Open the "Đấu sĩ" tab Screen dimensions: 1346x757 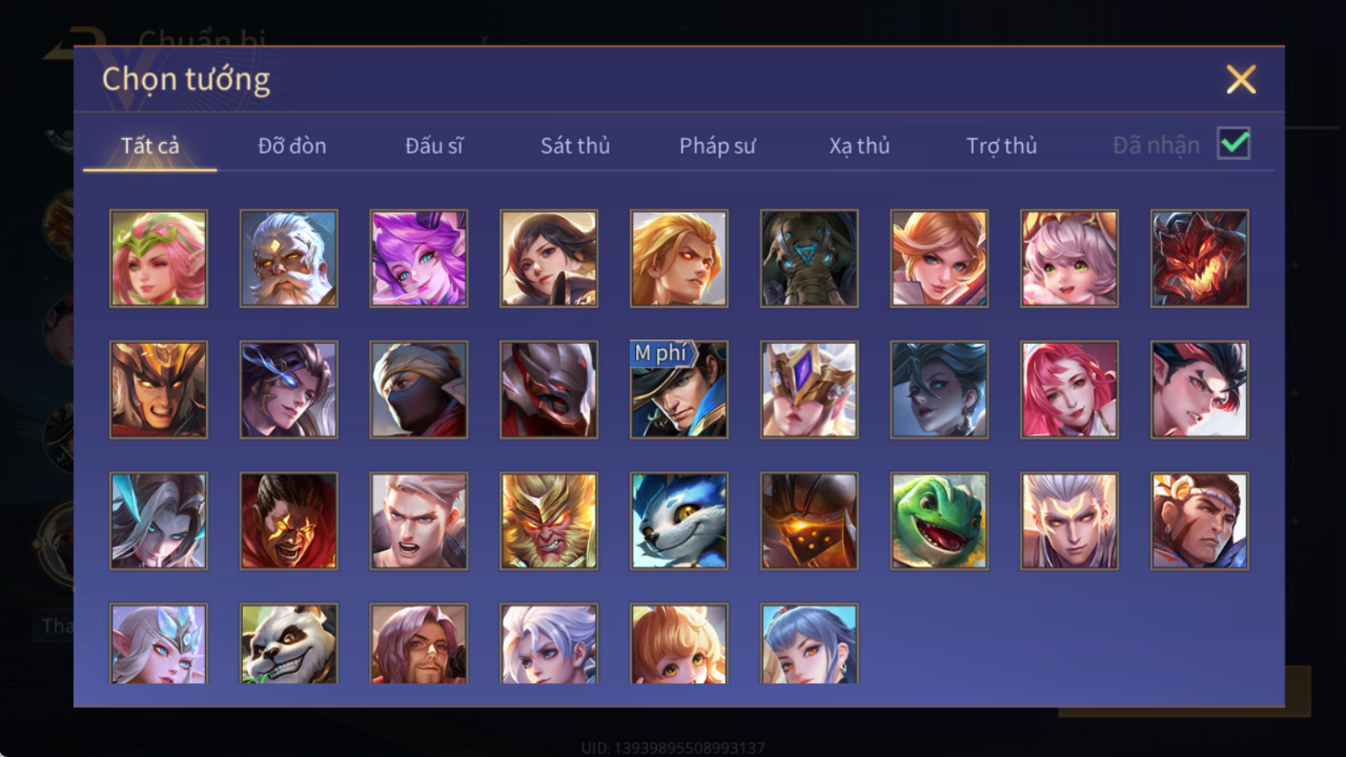click(434, 146)
